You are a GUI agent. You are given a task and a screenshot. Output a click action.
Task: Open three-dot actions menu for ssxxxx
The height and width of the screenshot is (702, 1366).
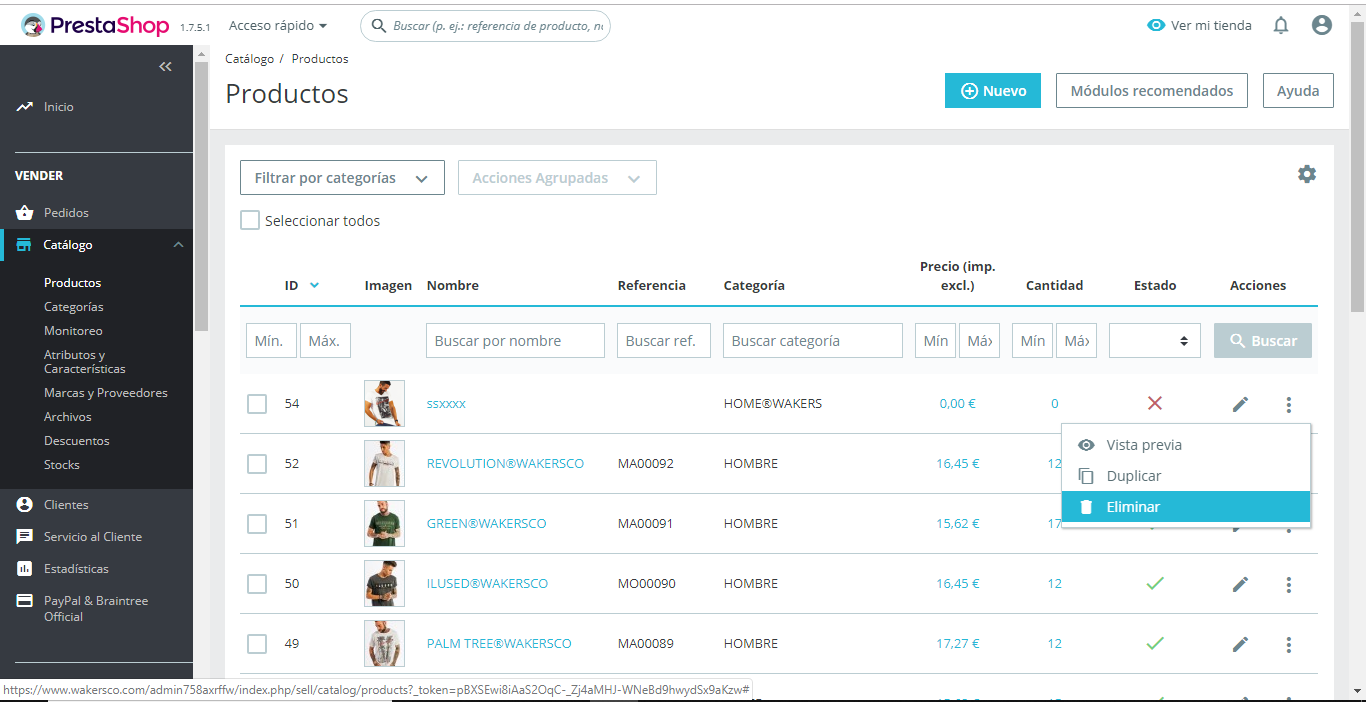point(1289,404)
